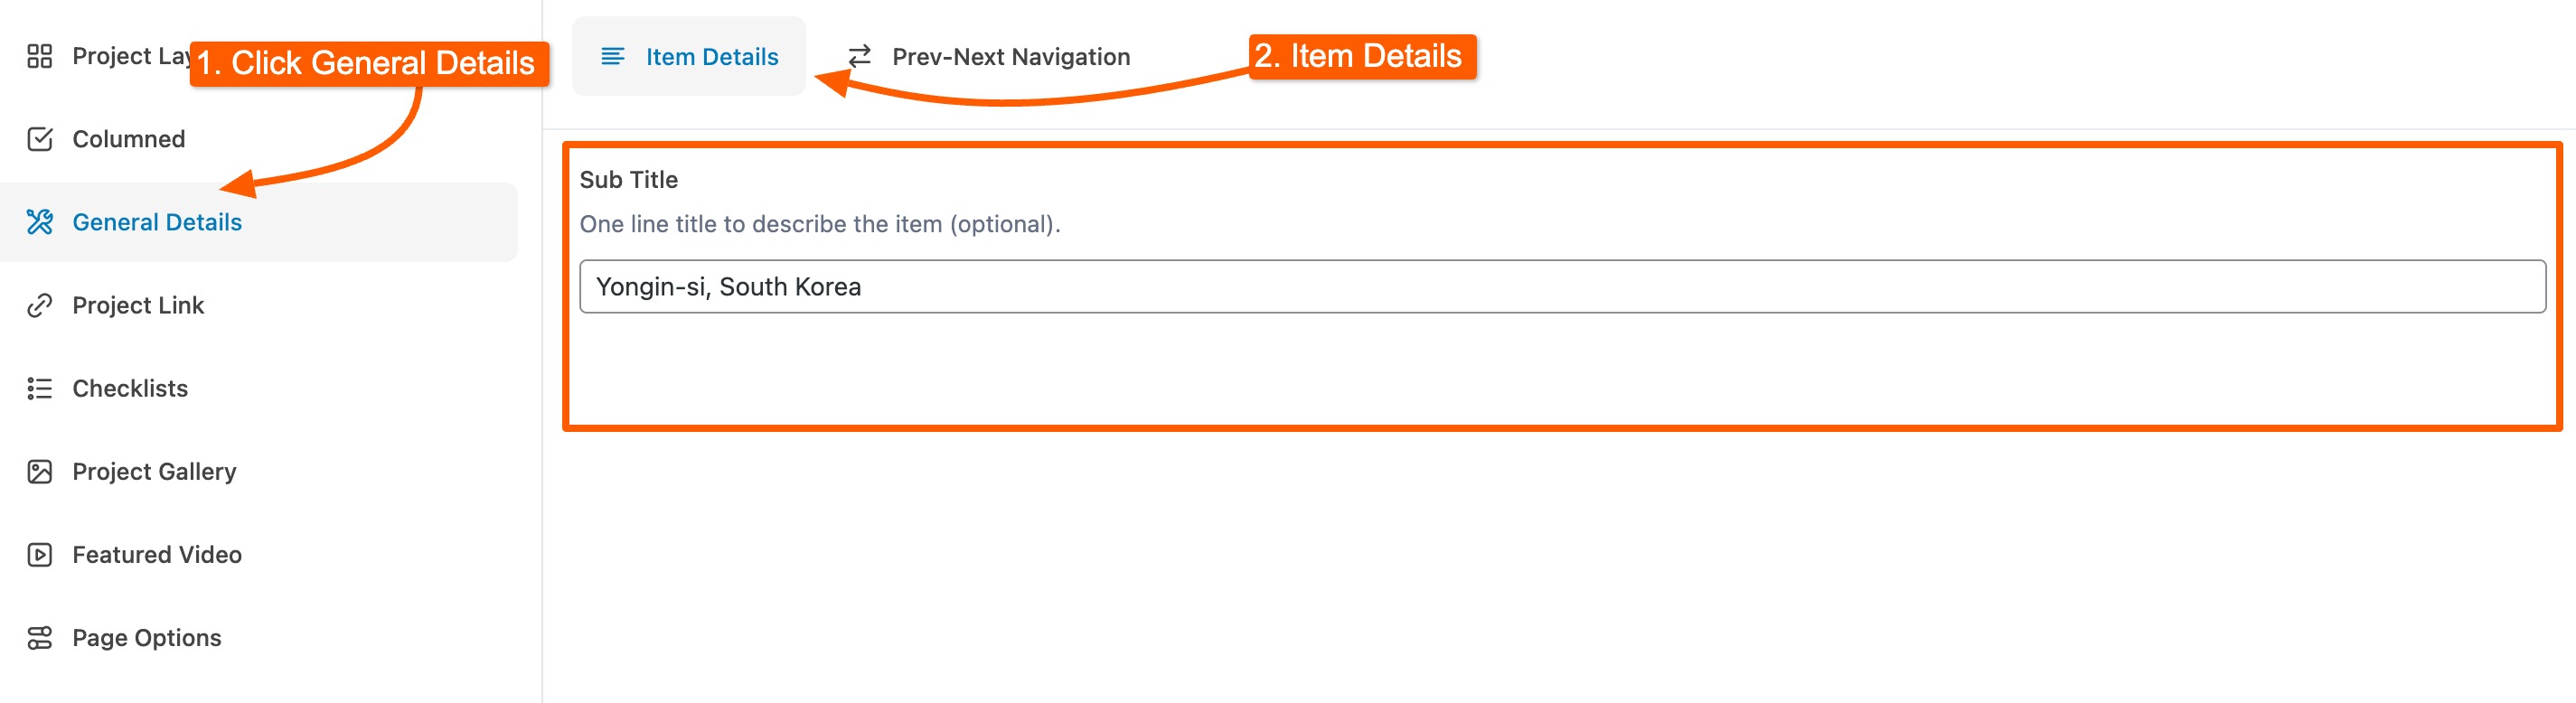Click the General Details tools icon
Image resolution: width=2576 pixels, height=703 pixels.
point(39,222)
